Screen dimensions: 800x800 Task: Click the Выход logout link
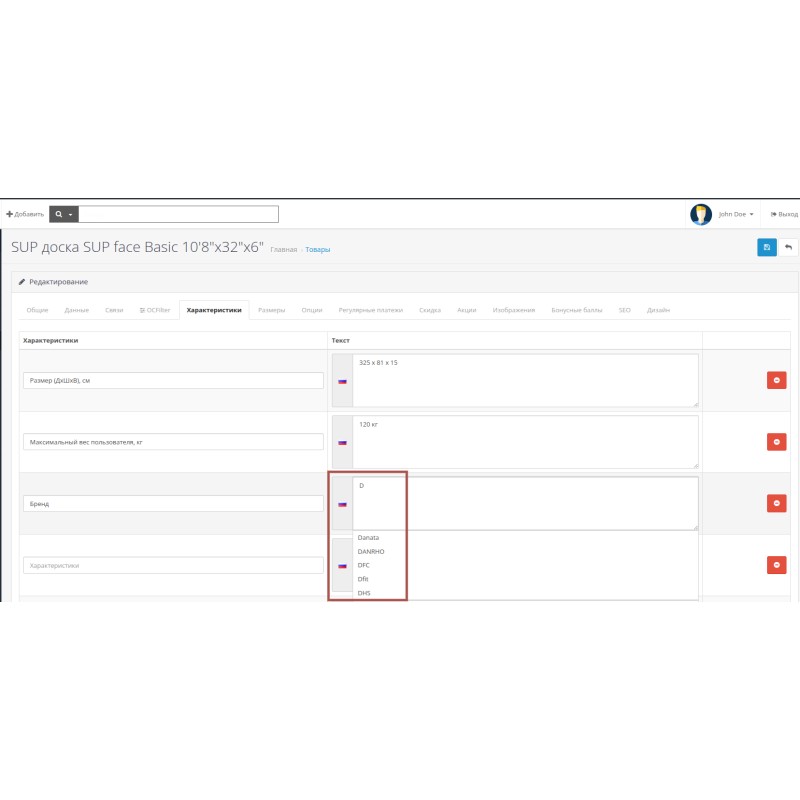784,214
